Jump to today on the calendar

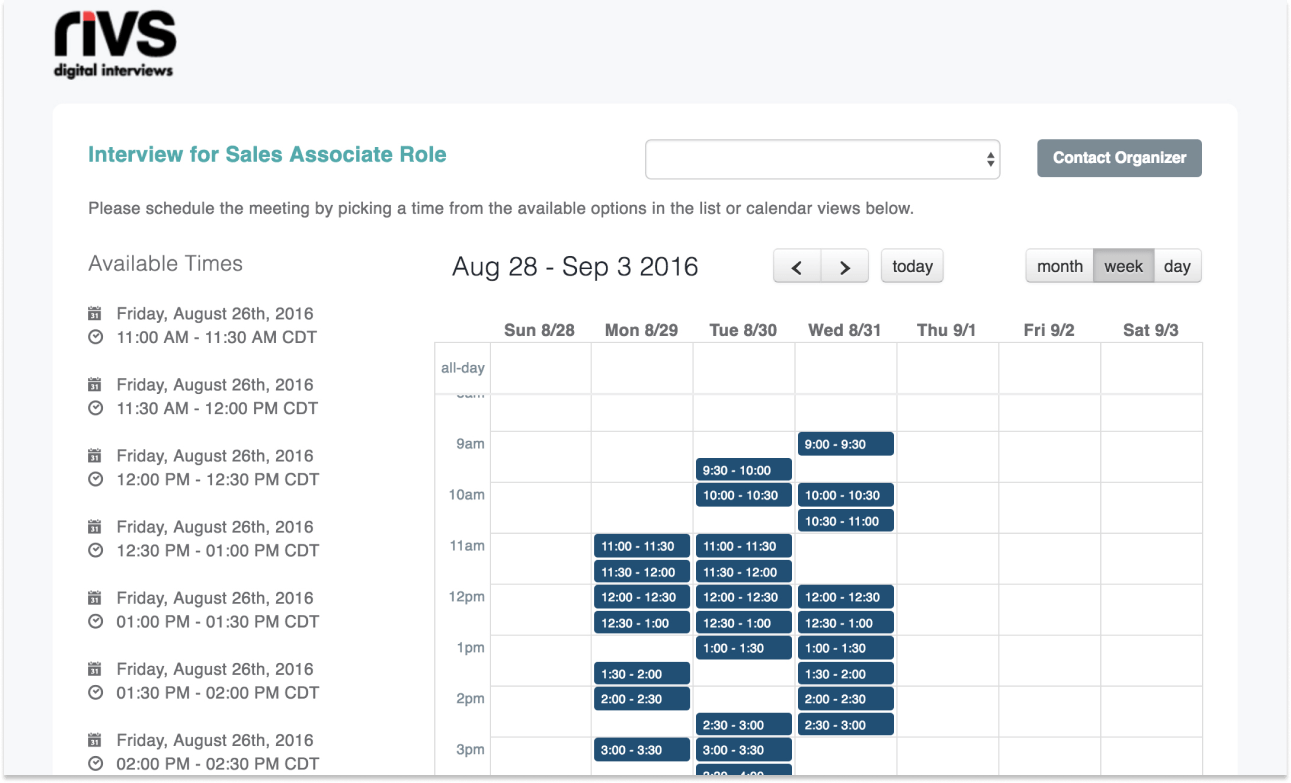[912, 266]
